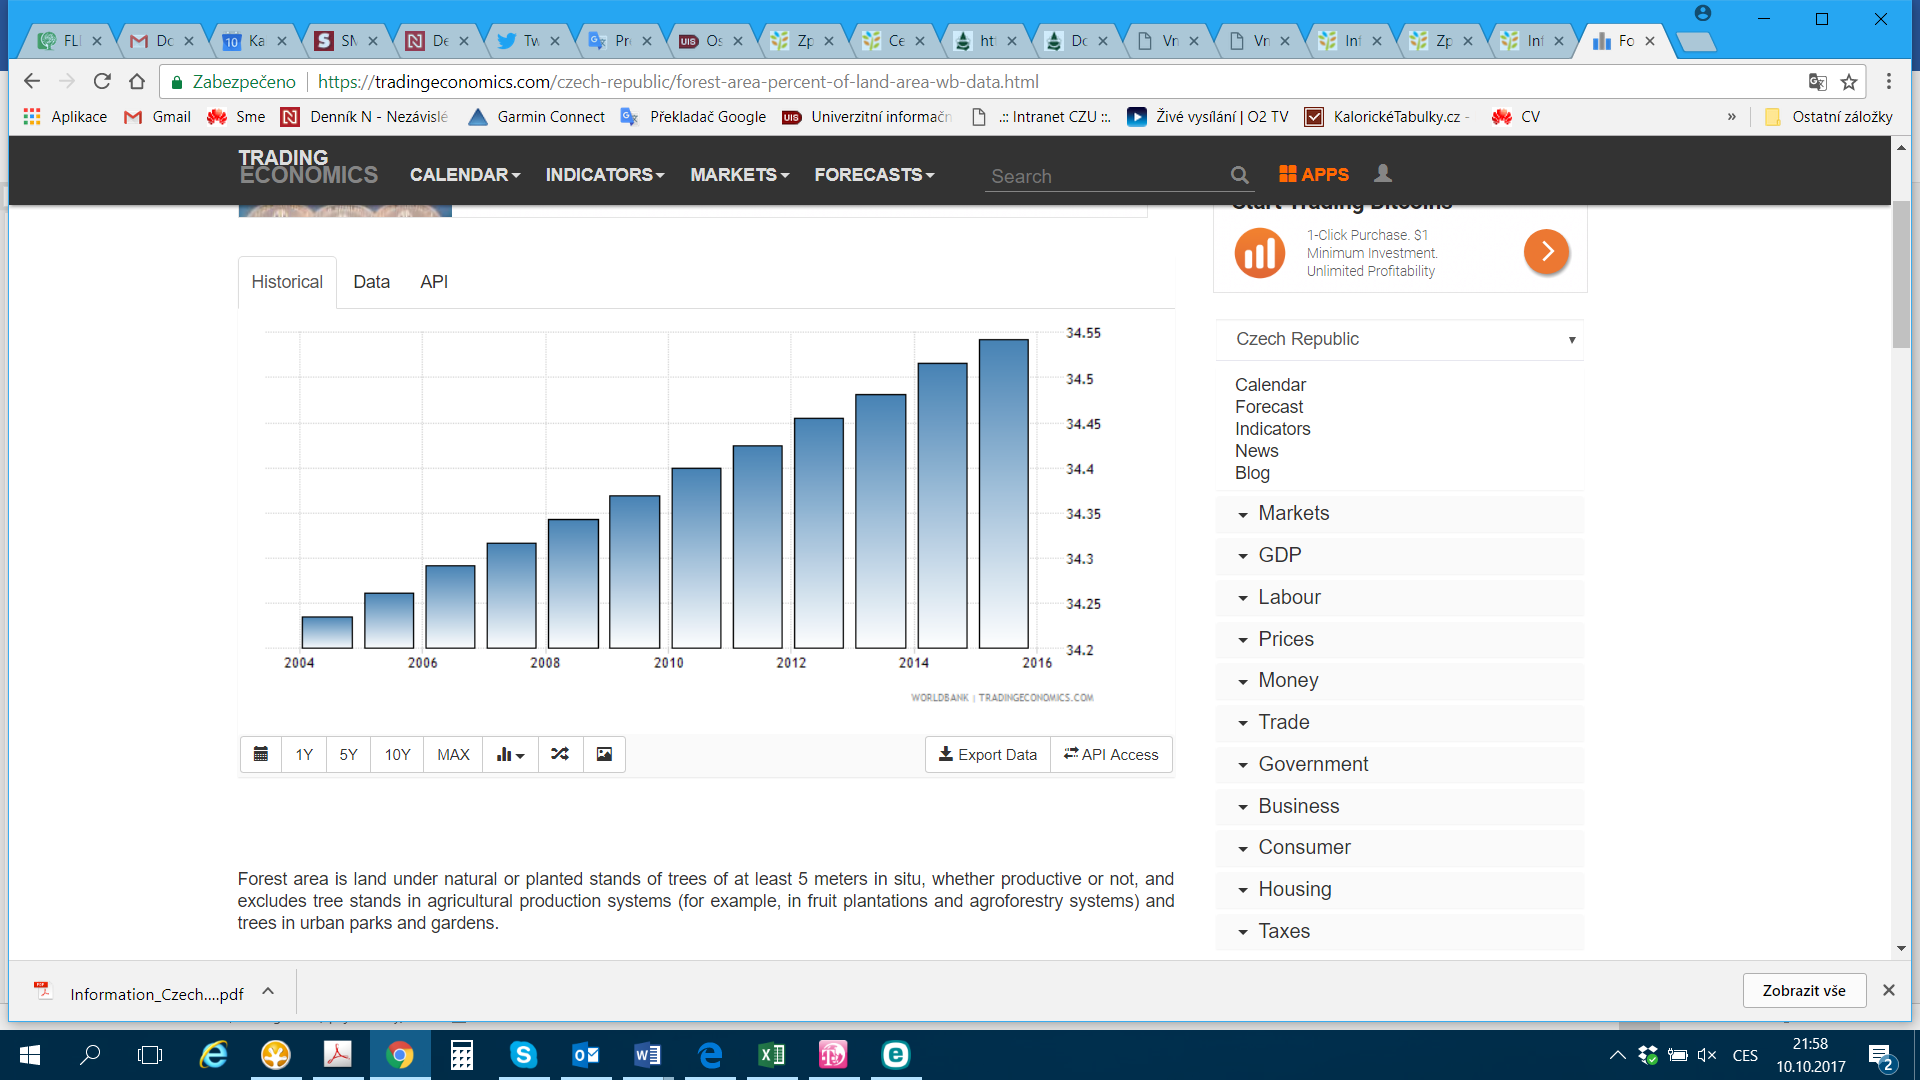Select the MAX time range
This screenshot has height=1080, width=1920.
453,754
